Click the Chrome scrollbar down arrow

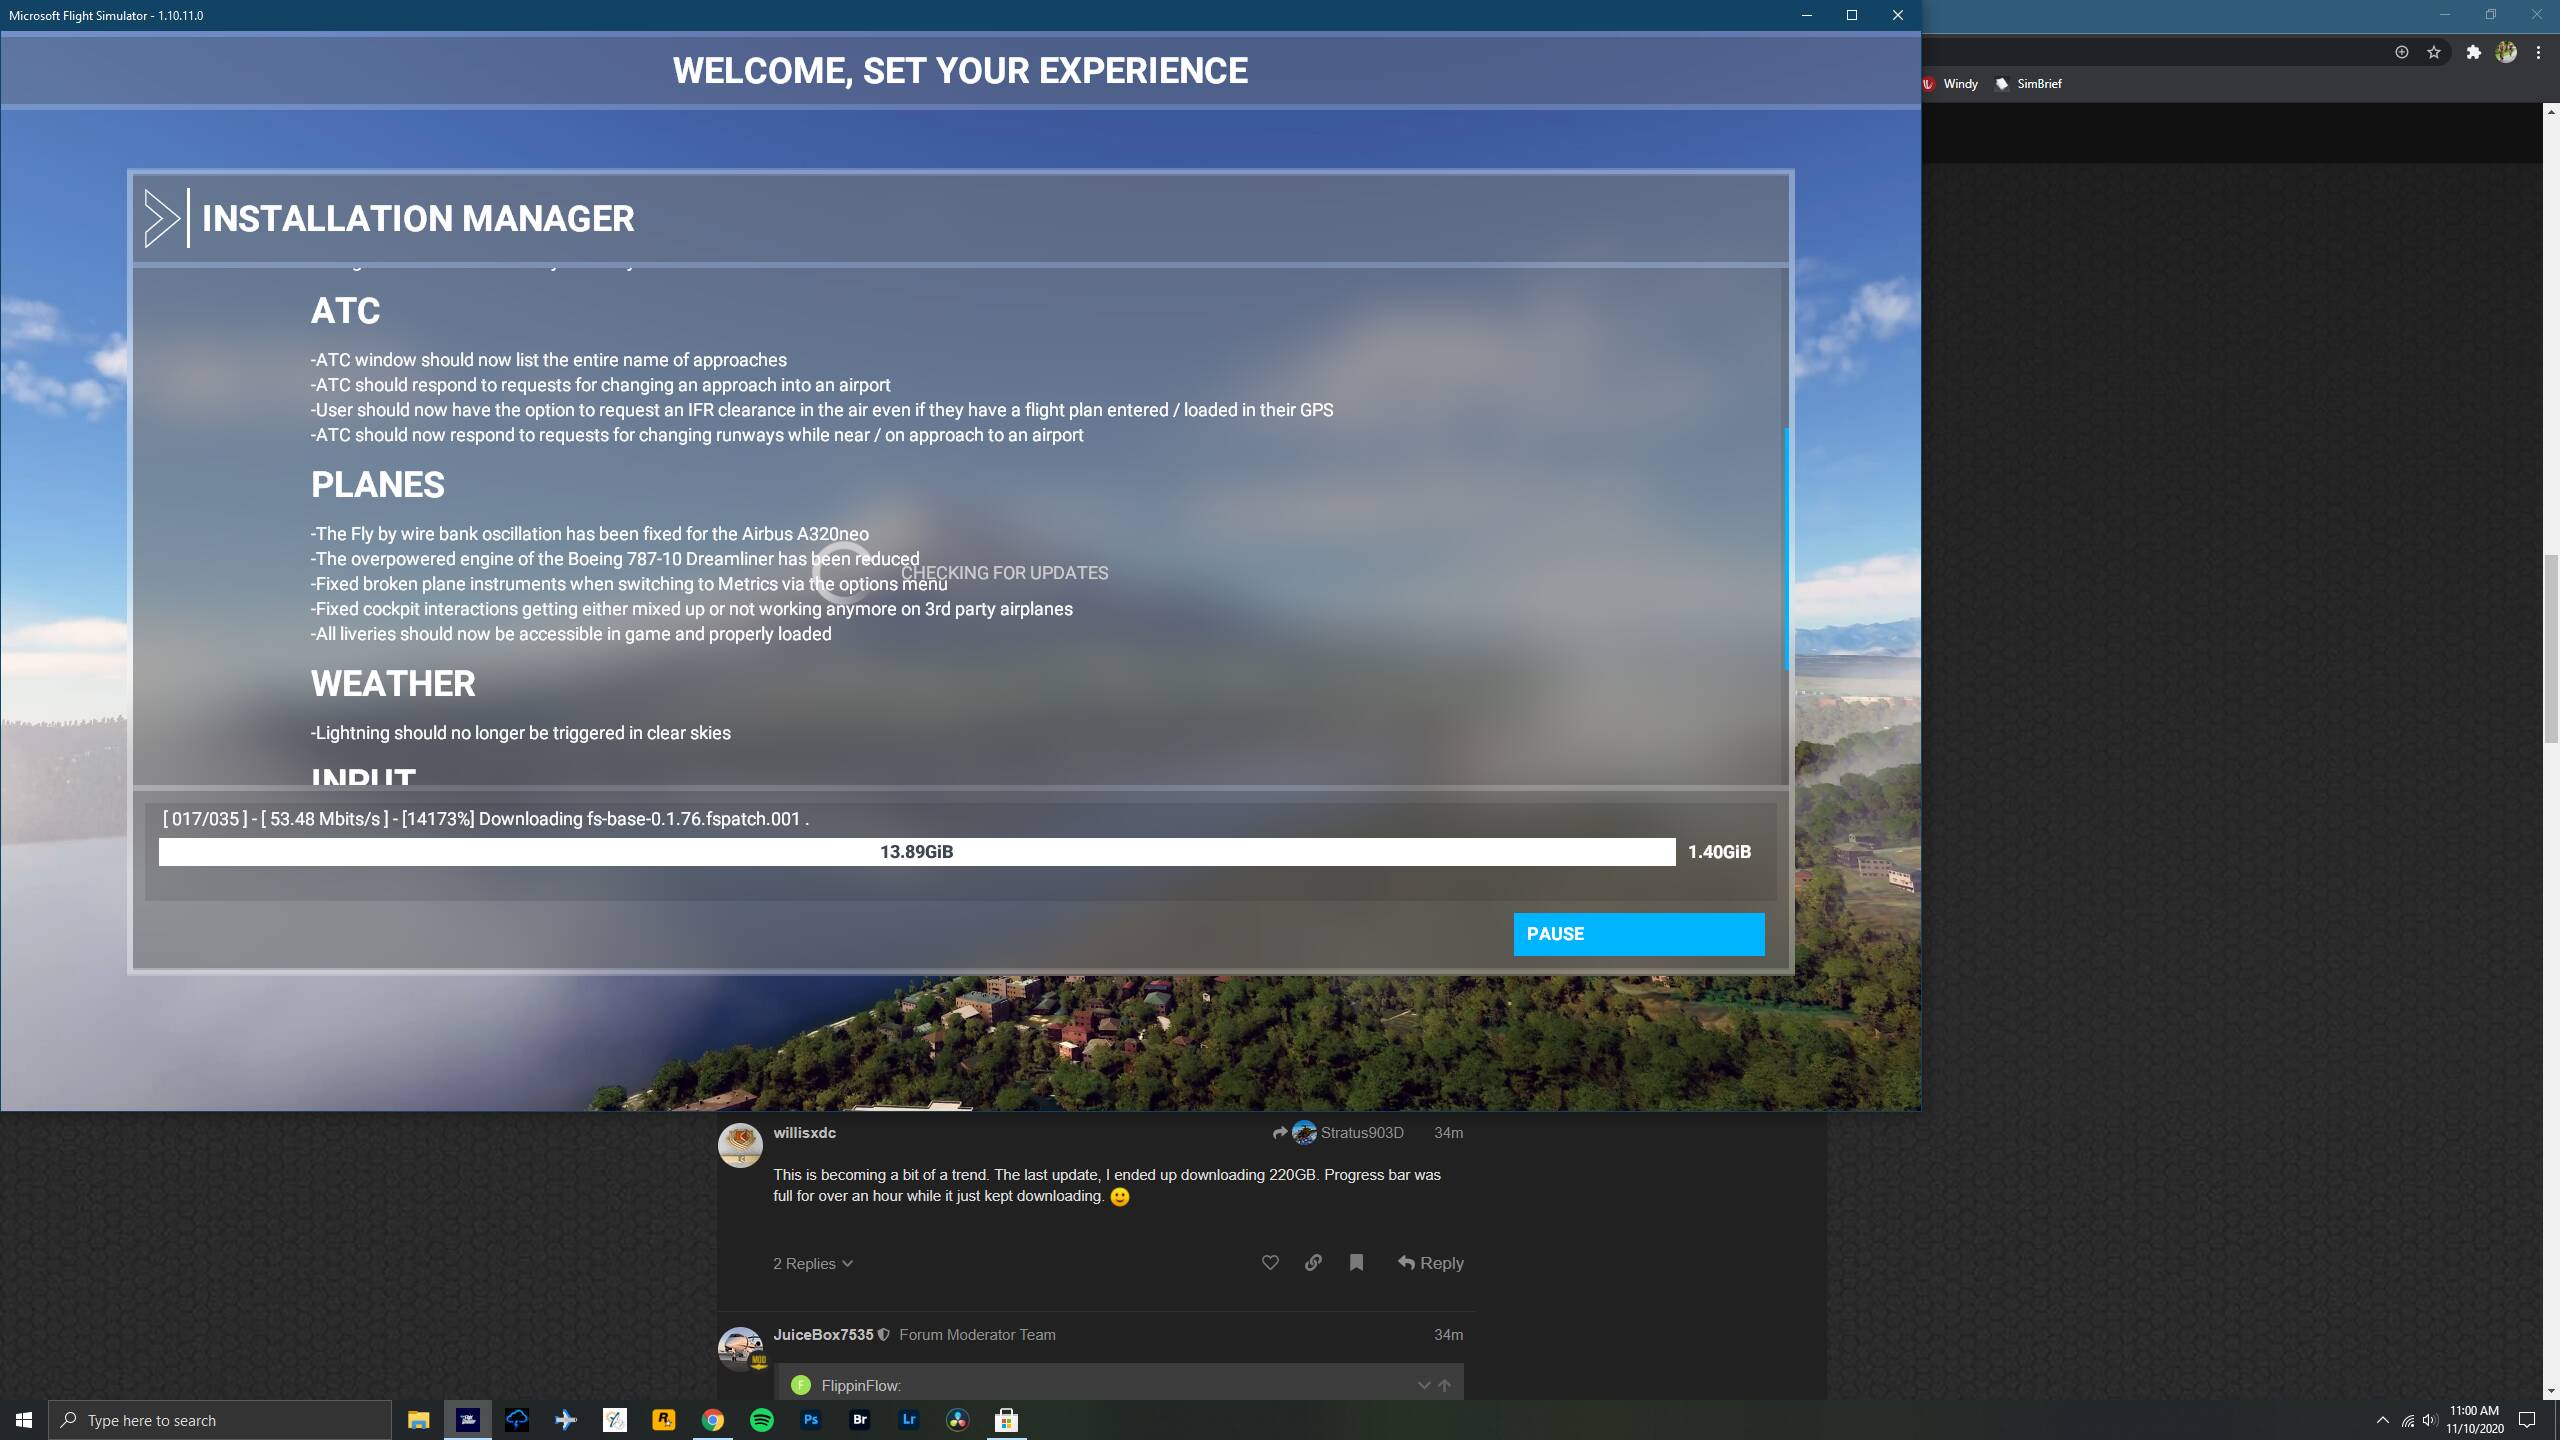2551,1391
